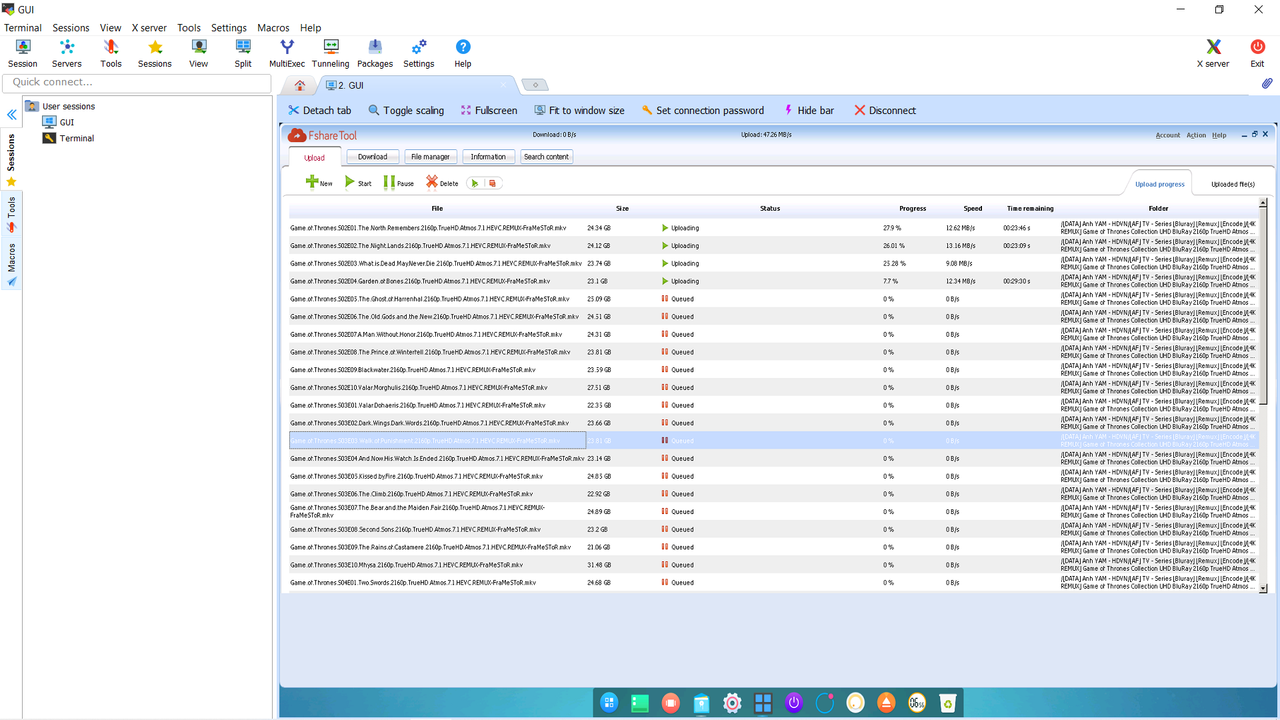The width and height of the screenshot is (1280, 720).
Task: Open the gear settings icon in dock
Action: point(732,703)
